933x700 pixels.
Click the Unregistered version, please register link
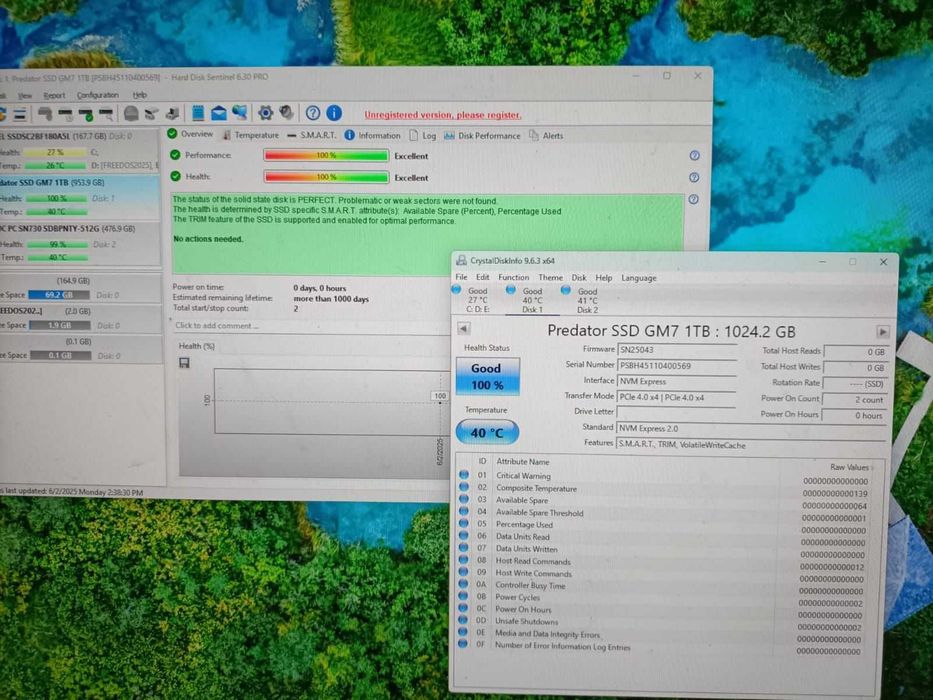(443, 115)
